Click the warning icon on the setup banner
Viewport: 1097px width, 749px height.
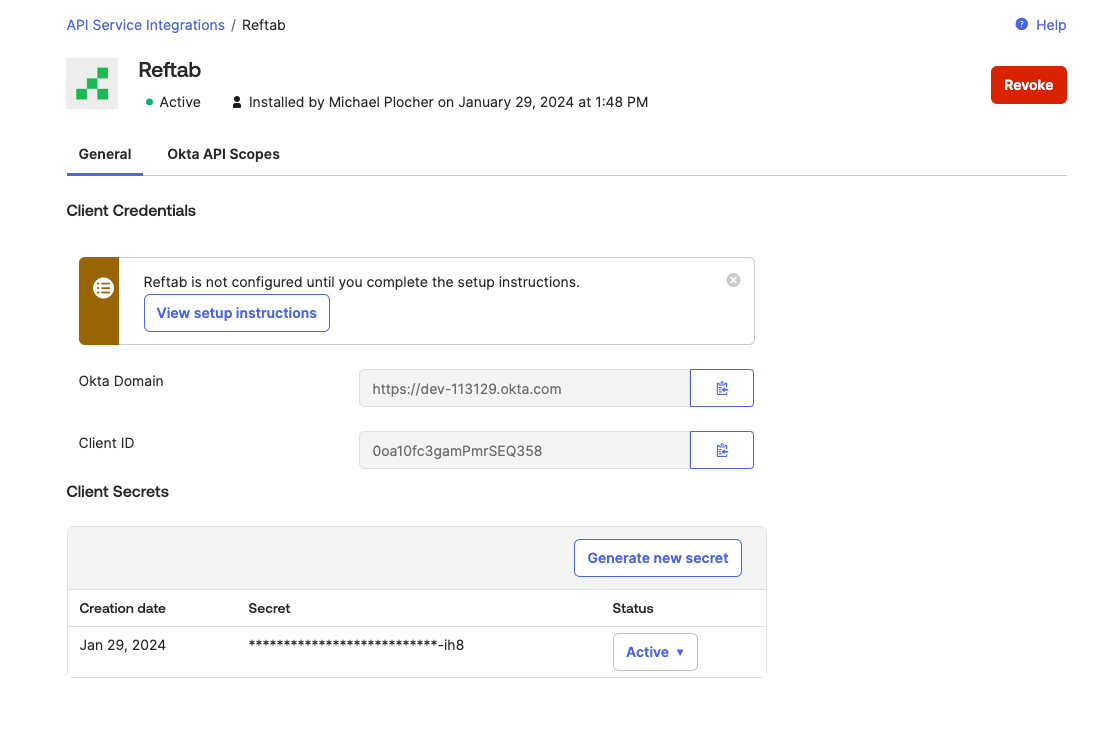[101, 288]
